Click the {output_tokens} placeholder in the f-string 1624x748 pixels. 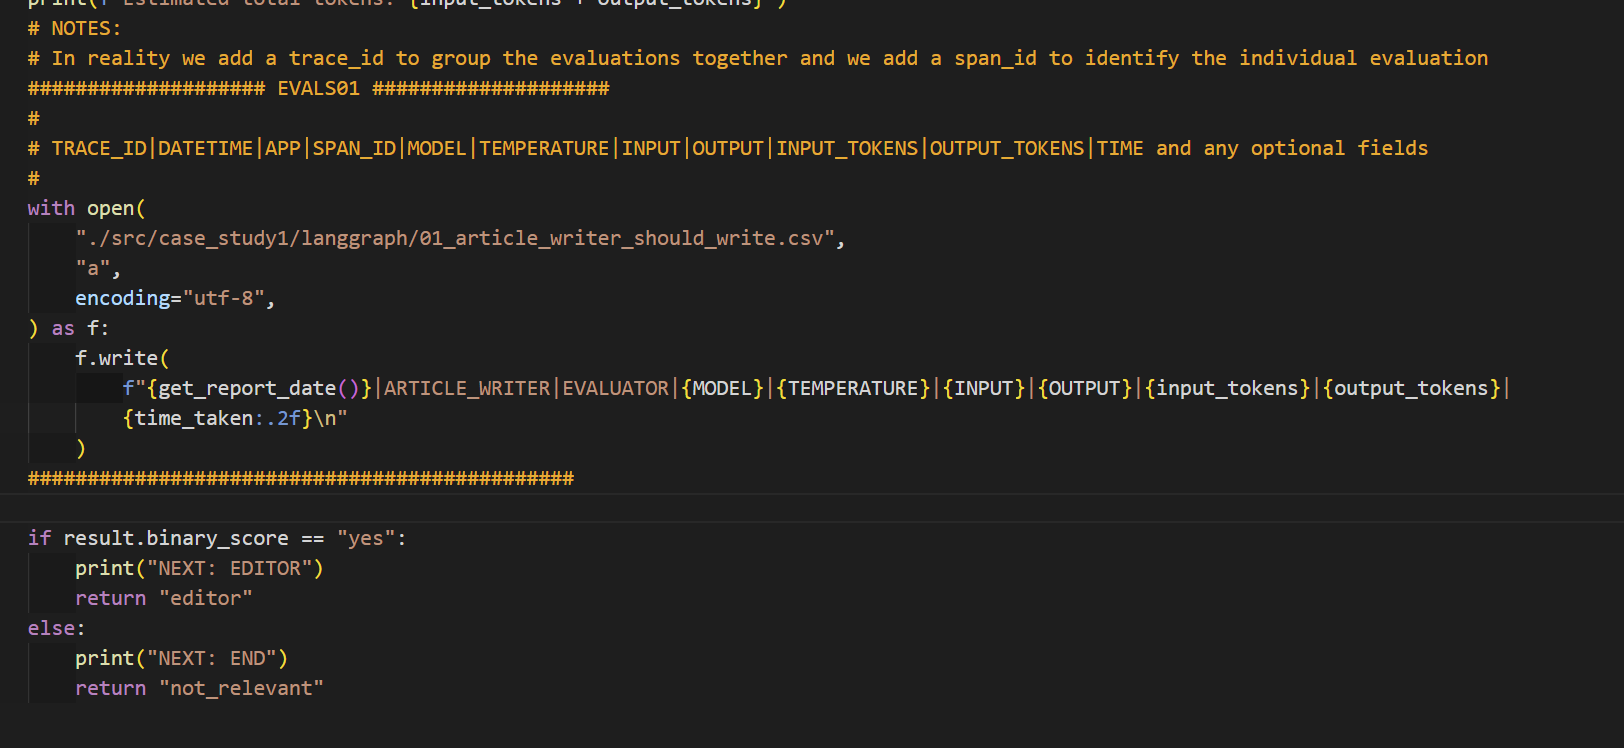point(1411,389)
